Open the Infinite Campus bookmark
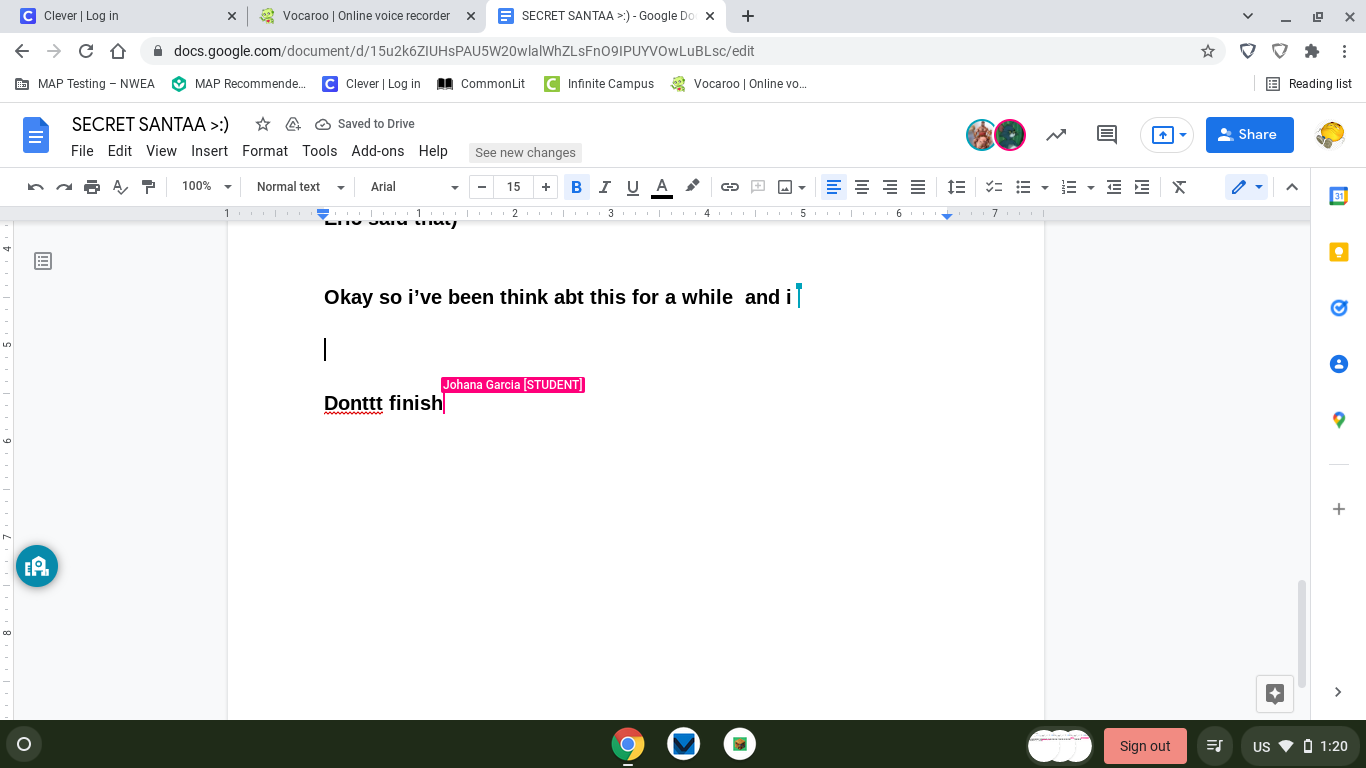Viewport: 1366px width, 768px height. click(x=599, y=84)
